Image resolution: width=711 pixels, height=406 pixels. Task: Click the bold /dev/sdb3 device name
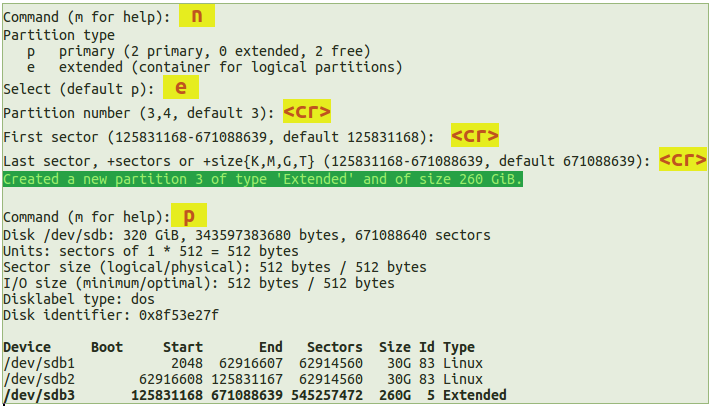(x=37, y=395)
